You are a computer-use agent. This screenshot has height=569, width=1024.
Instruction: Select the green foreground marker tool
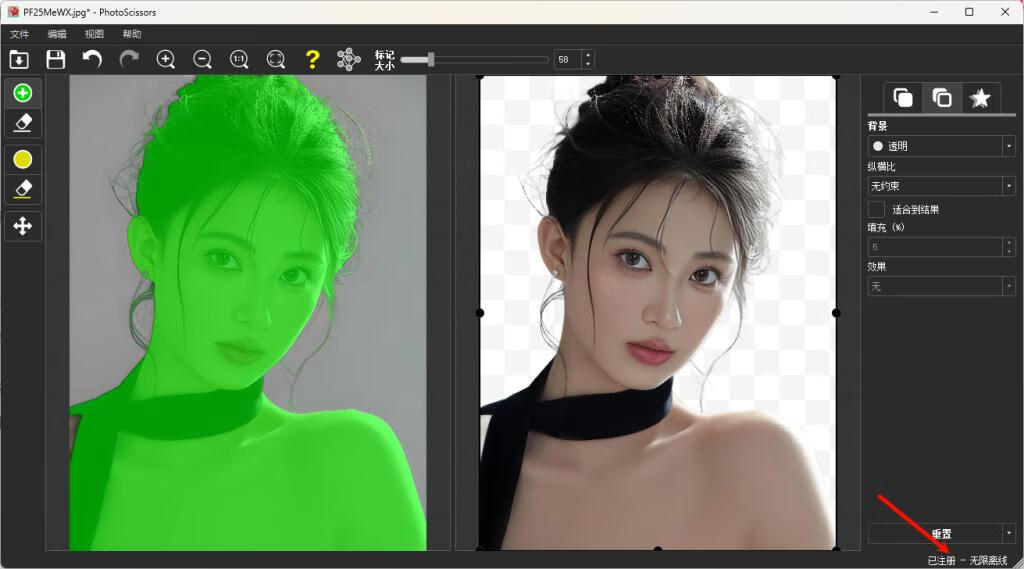23,93
